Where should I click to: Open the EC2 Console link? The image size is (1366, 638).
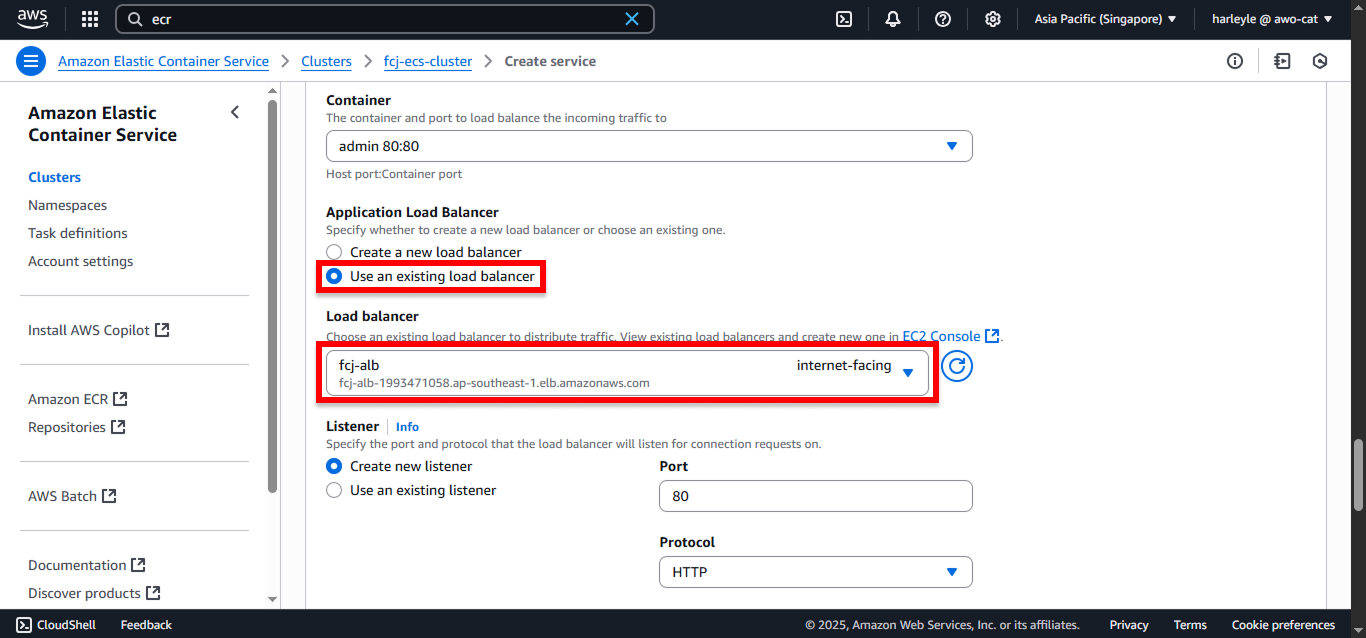click(941, 336)
